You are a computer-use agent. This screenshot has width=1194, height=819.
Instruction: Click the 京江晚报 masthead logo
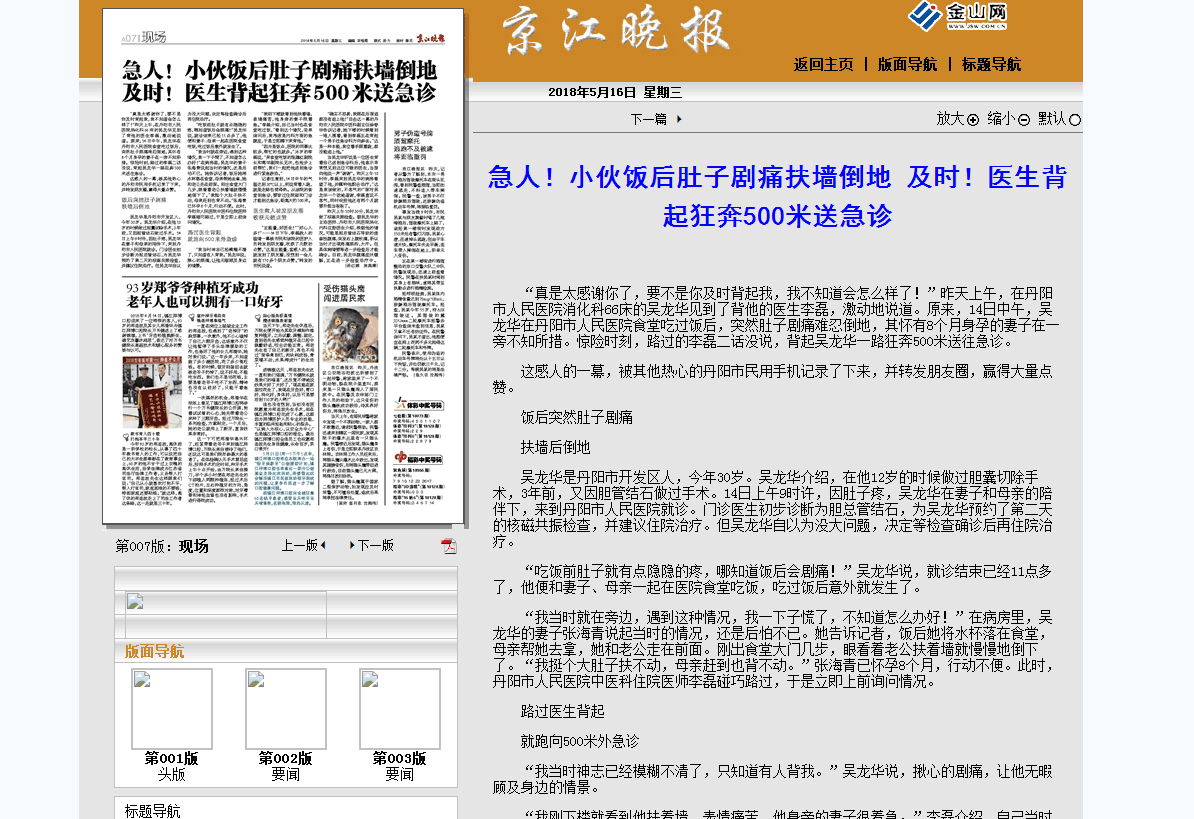coord(617,30)
